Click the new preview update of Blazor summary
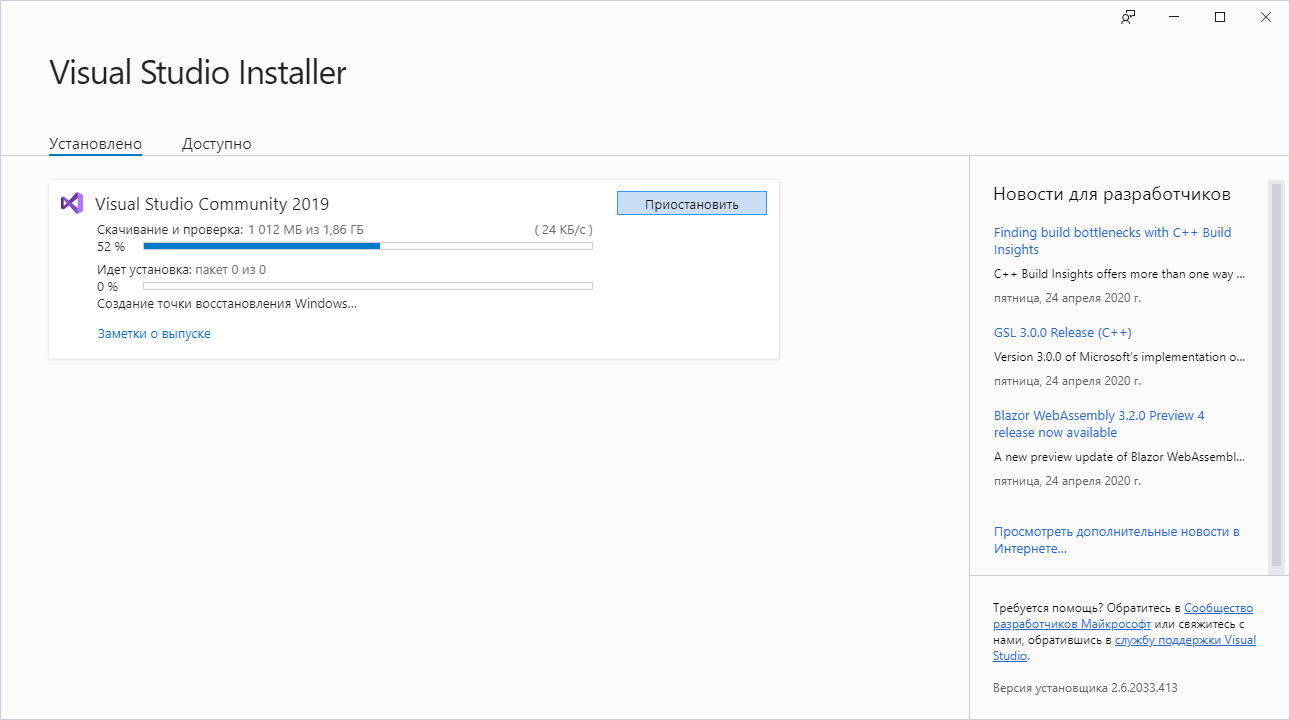The height and width of the screenshot is (720, 1290). (1120, 457)
